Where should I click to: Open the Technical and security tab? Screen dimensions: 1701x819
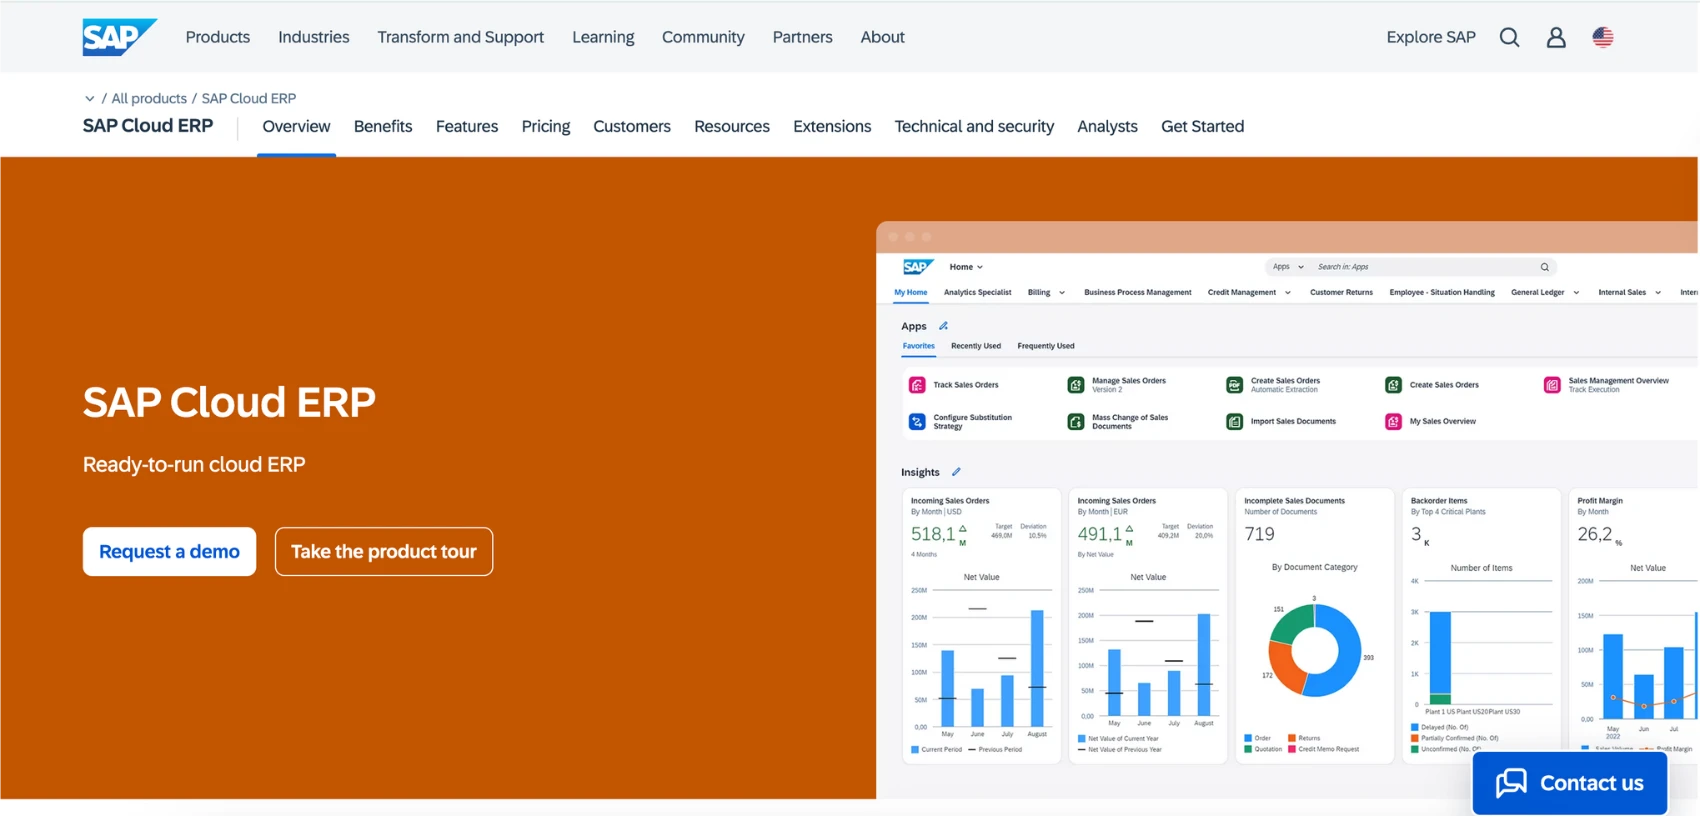pos(975,127)
